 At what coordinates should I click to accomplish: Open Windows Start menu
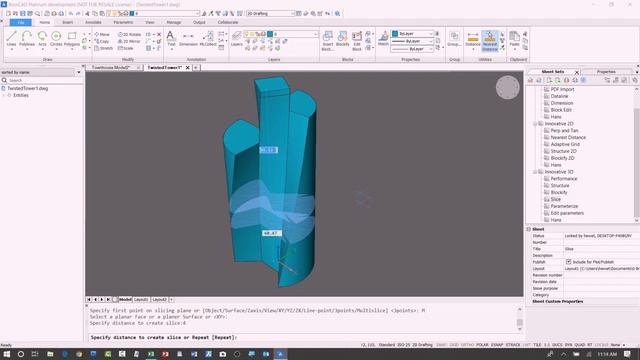7,354
